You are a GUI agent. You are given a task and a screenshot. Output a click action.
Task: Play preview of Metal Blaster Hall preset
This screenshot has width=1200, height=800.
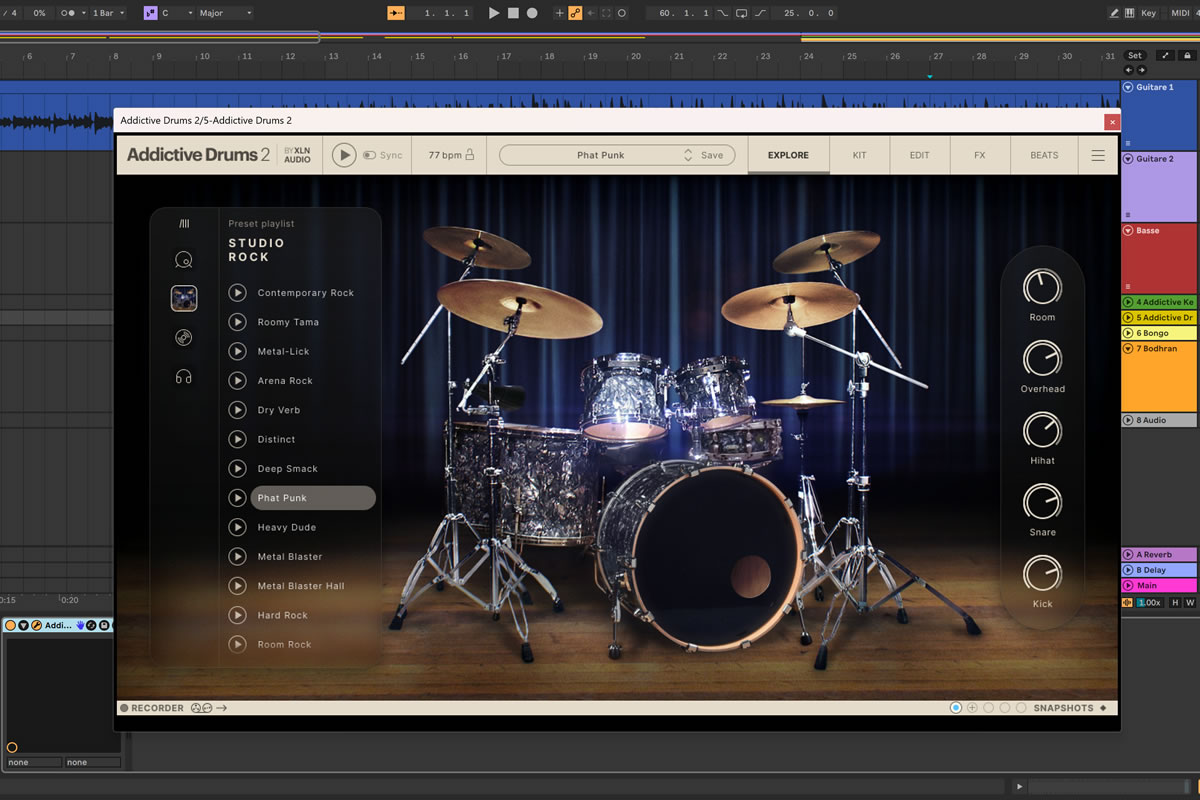[x=237, y=585]
